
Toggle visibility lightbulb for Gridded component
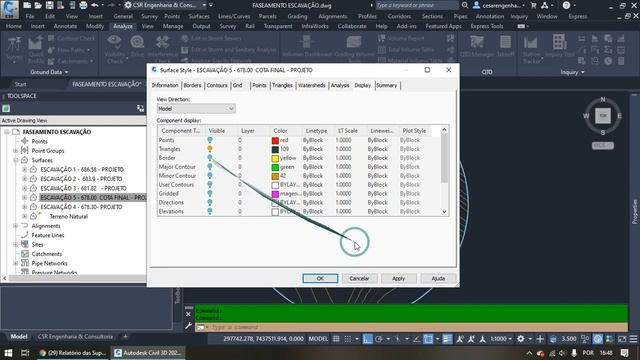210,194
